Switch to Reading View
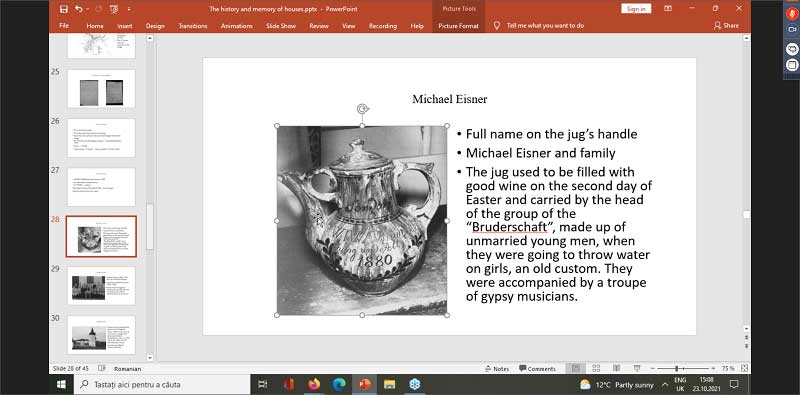 click(616, 368)
